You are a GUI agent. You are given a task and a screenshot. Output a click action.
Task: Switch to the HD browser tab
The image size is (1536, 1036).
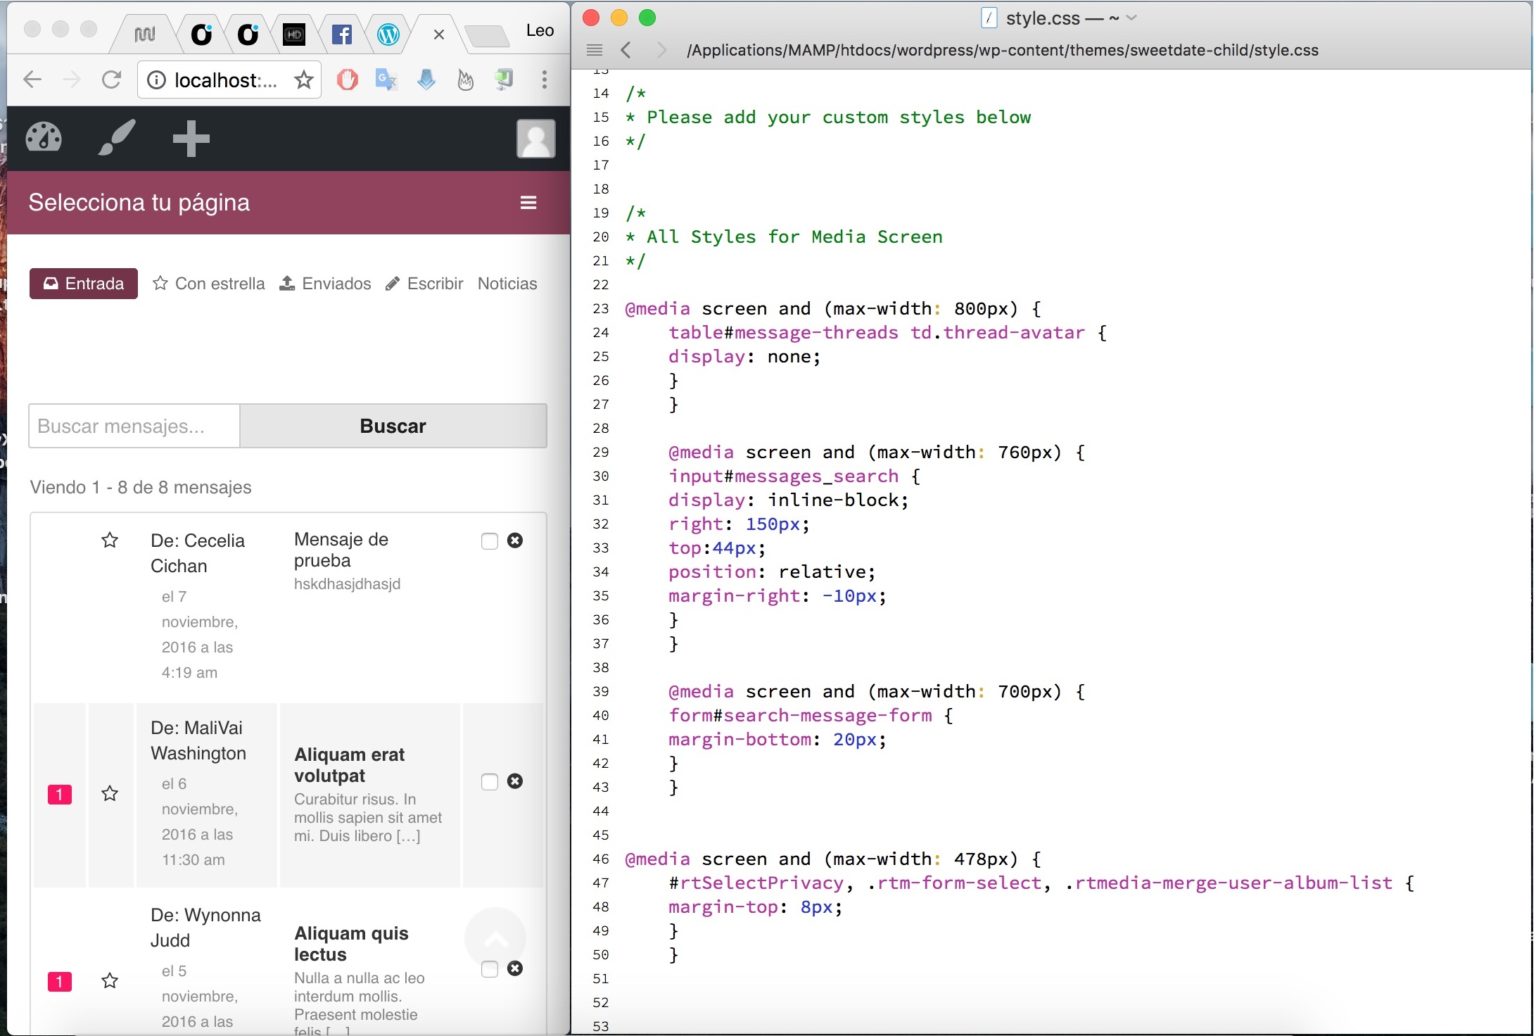(294, 35)
